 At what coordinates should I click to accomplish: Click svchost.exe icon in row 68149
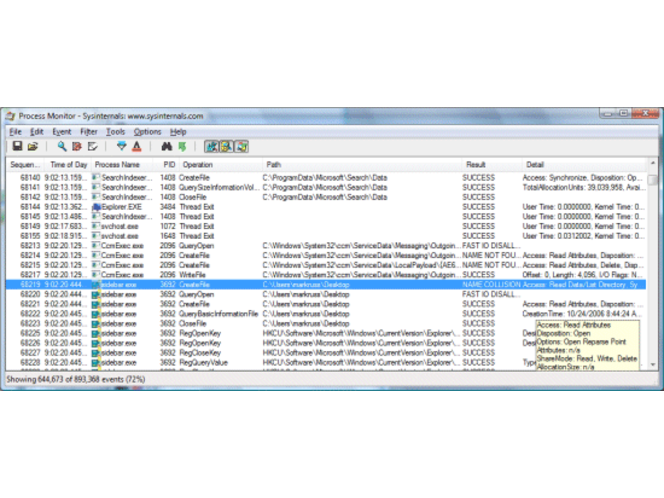coord(97,227)
